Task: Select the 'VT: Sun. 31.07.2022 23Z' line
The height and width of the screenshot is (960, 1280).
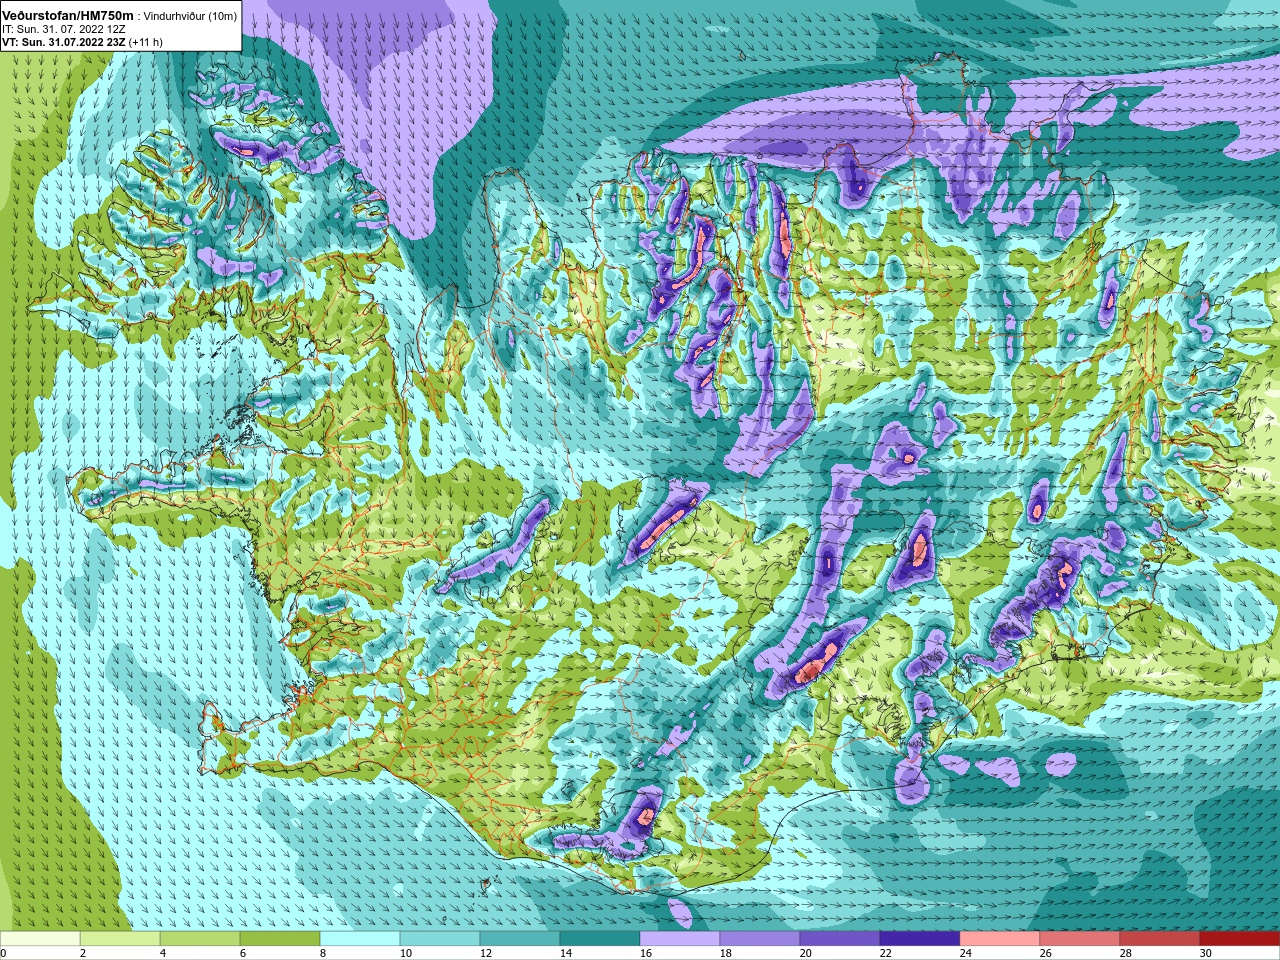Action: pyautogui.click(x=64, y=42)
